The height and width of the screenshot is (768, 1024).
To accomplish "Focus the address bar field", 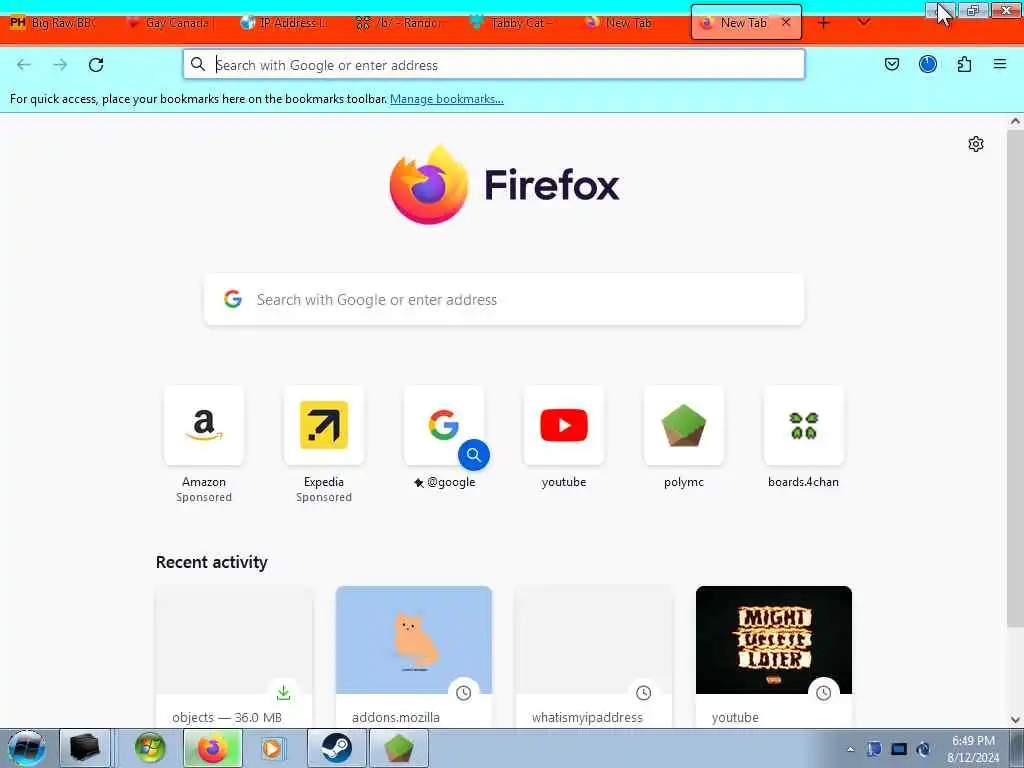I will click(x=494, y=65).
